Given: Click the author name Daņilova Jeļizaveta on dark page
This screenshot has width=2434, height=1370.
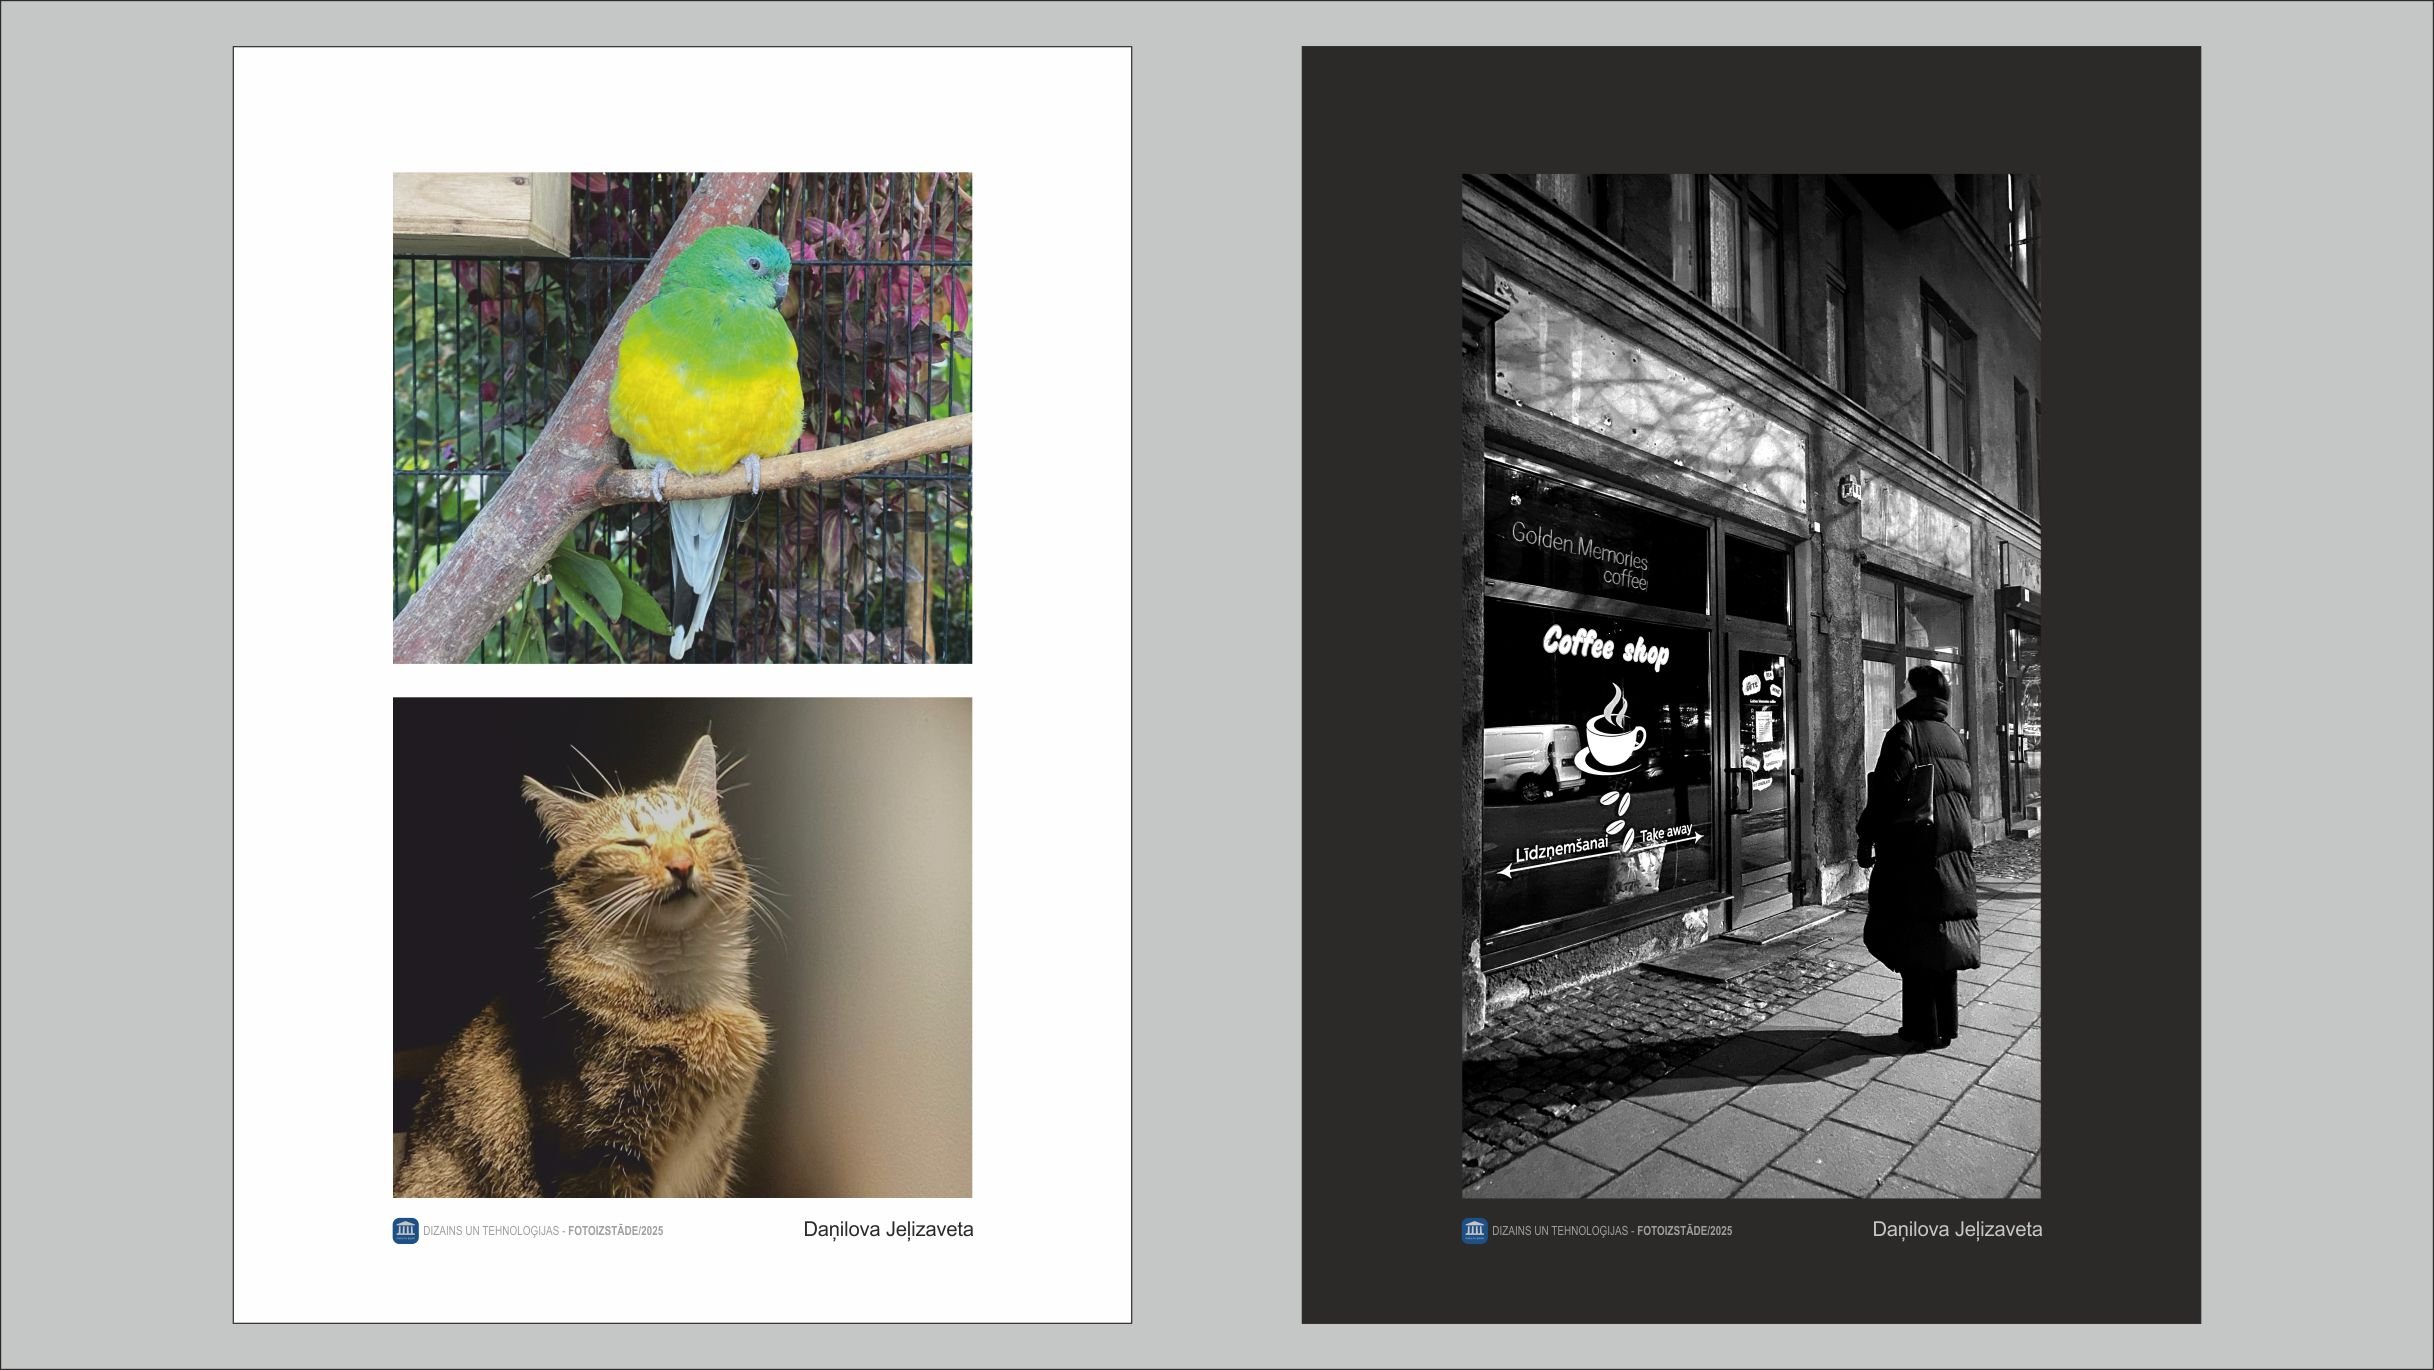Looking at the screenshot, I should (x=1957, y=1230).
